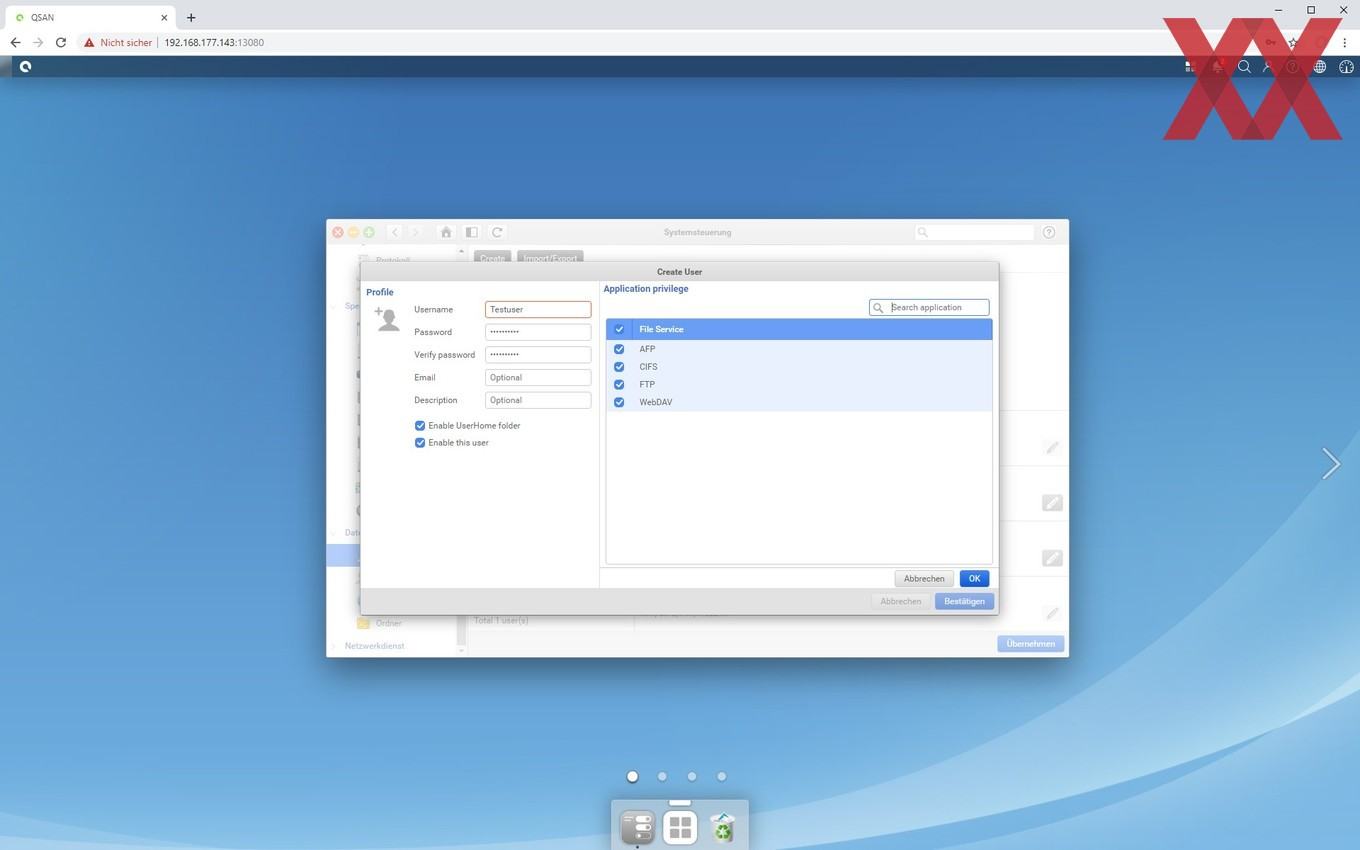Open the dashboard gauge icon in top bar
This screenshot has height=850, width=1360.
[x=1346, y=67]
